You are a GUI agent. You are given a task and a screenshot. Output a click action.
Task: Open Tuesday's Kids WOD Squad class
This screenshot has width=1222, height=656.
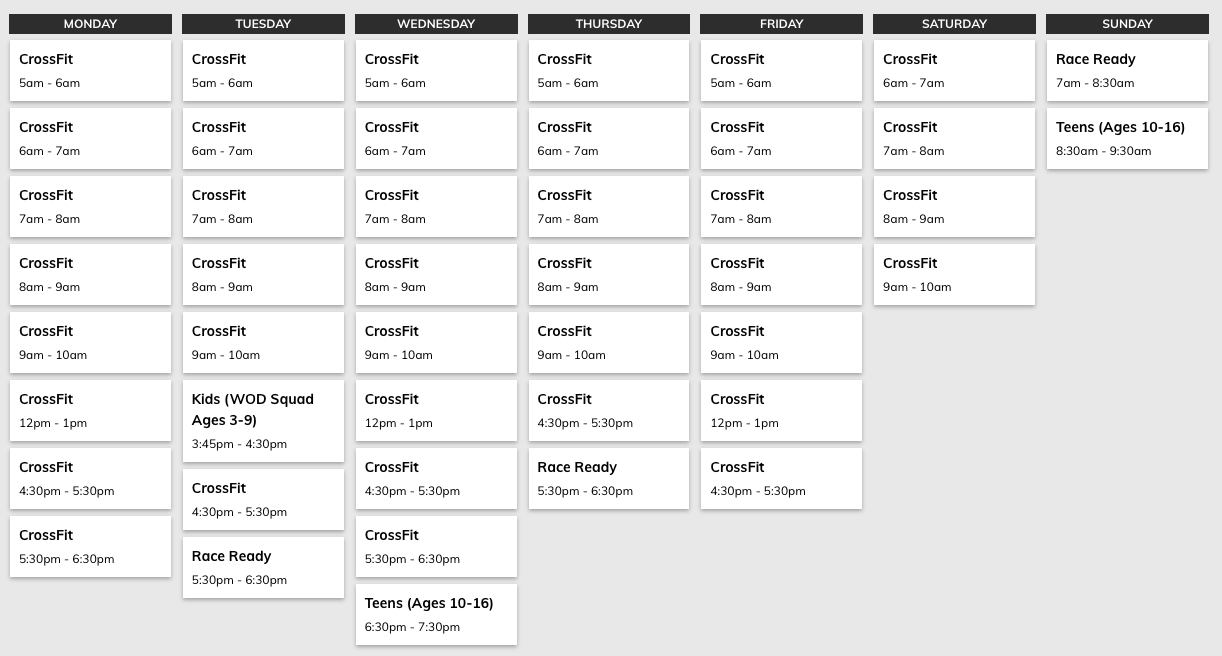263,420
